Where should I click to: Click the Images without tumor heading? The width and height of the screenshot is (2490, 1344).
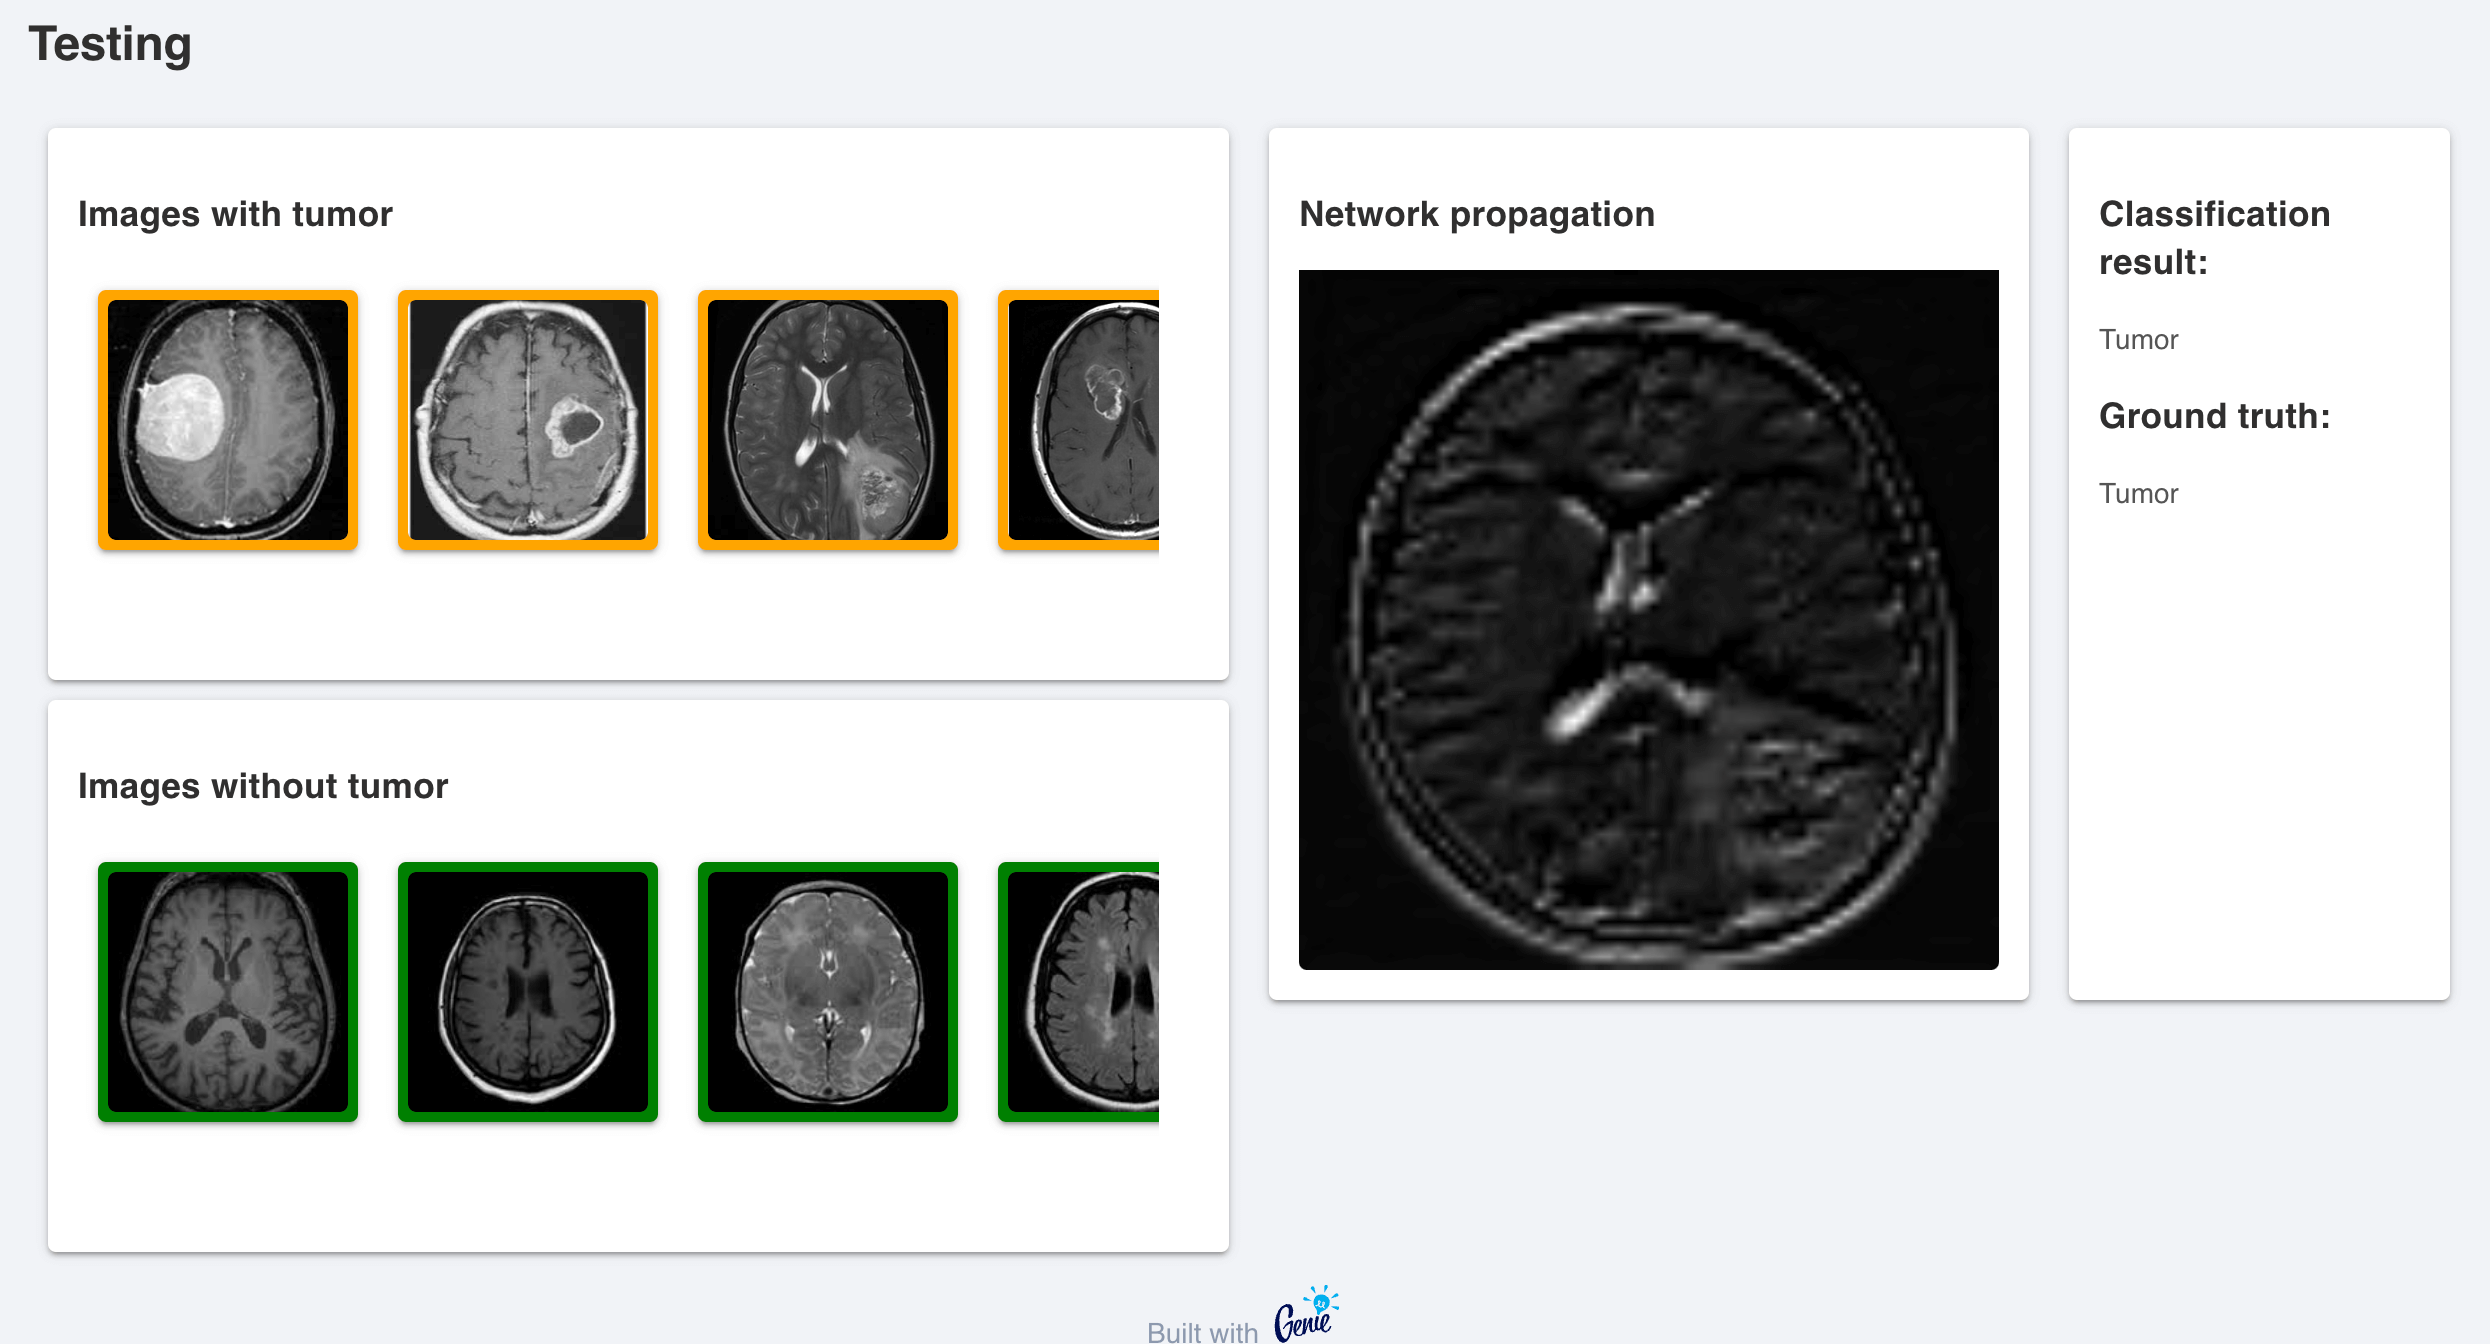(263, 786)
